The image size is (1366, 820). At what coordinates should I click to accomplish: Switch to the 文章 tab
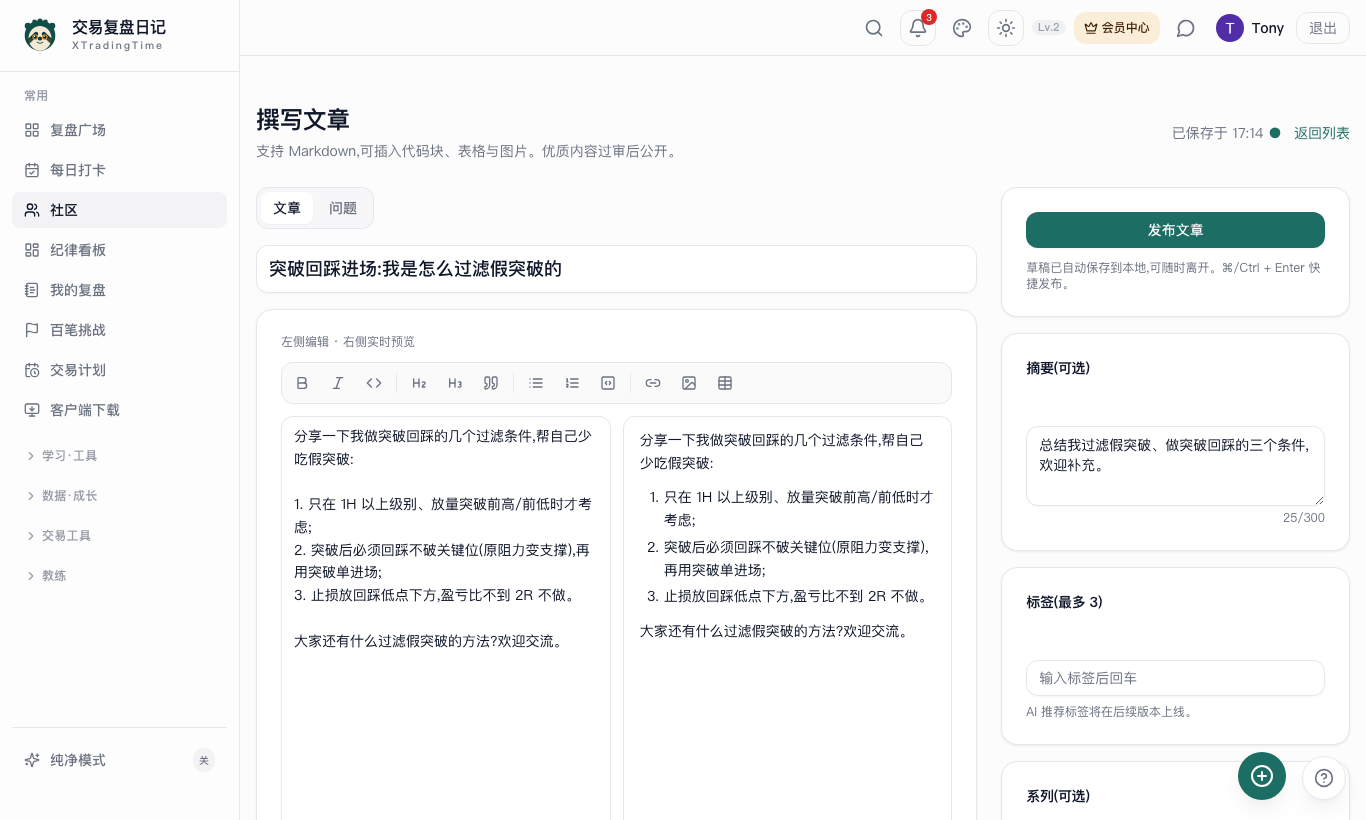pyautogui.click(x=287, y=208)
